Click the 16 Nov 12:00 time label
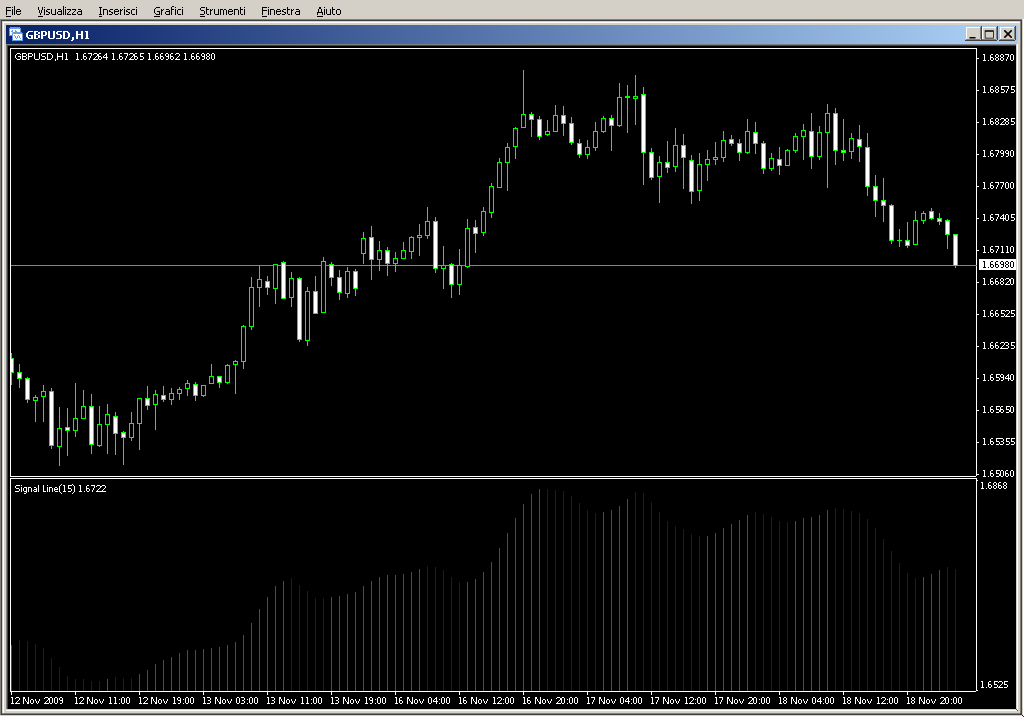The height and width of the screenshot is (717, 1024). pos(486,701)
